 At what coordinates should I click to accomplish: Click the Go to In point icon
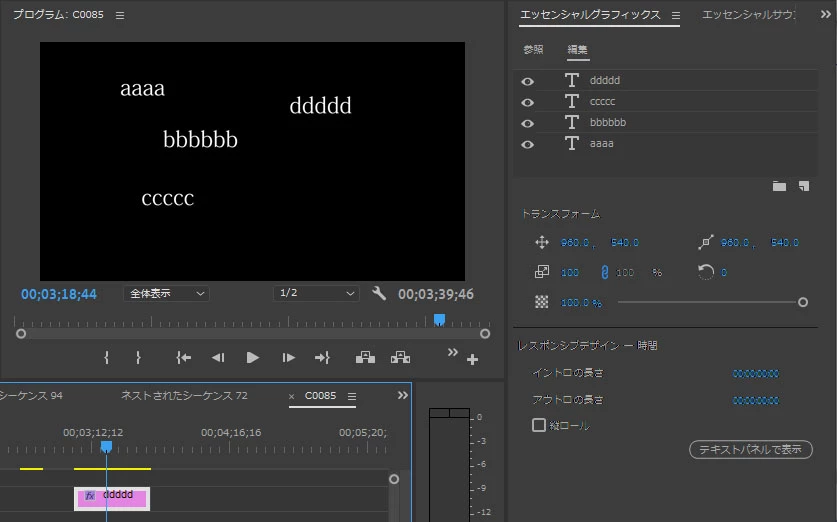pyautogui.click(x=184, y=358)
